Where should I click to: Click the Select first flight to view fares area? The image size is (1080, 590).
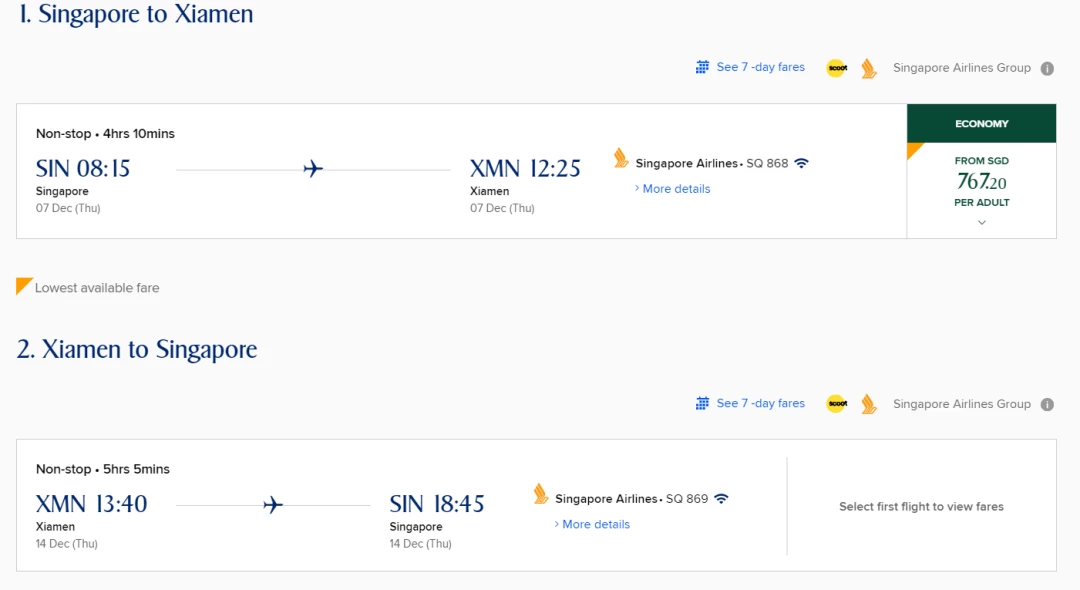click(921, 506)
